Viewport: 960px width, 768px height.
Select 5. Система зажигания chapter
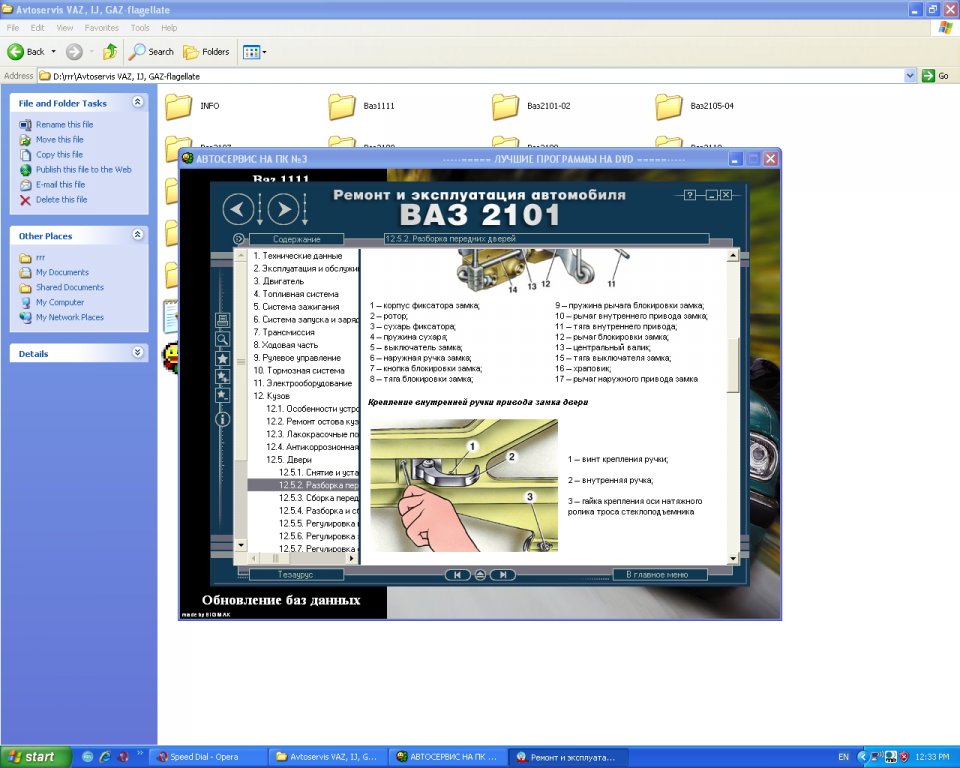click(296, 307)
